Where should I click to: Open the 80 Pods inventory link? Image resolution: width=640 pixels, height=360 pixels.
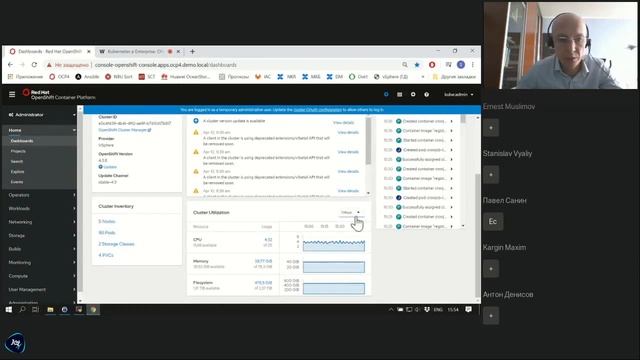[107, 233]
